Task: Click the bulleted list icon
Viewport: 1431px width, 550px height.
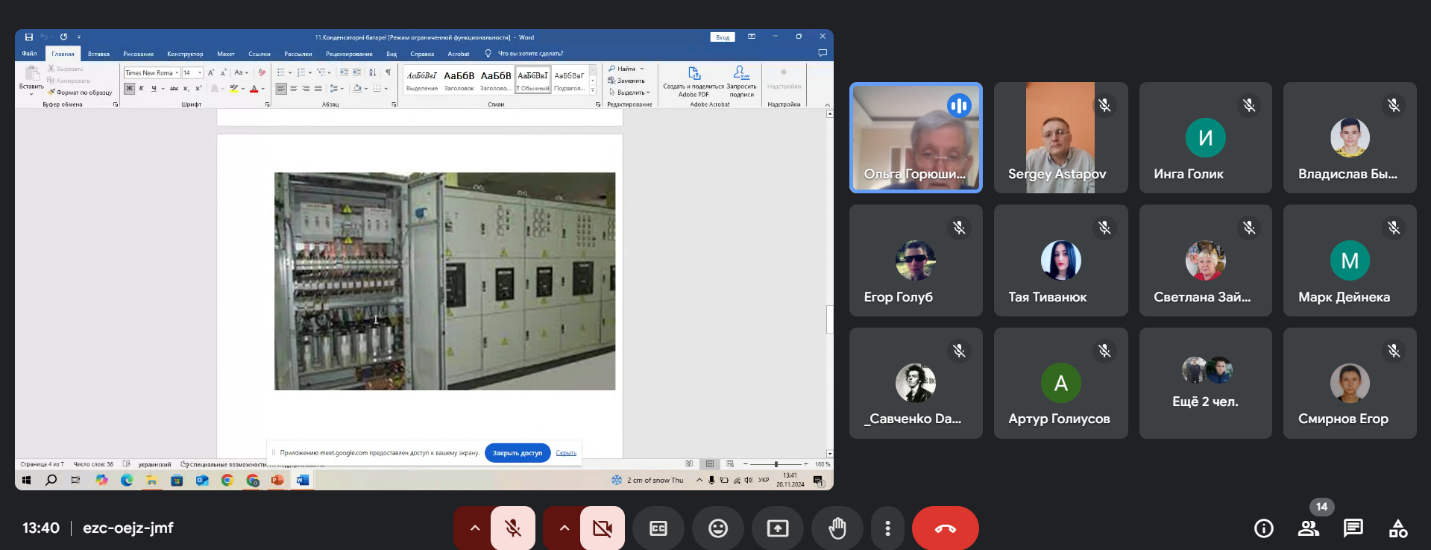Action: (x=281, y=73)
